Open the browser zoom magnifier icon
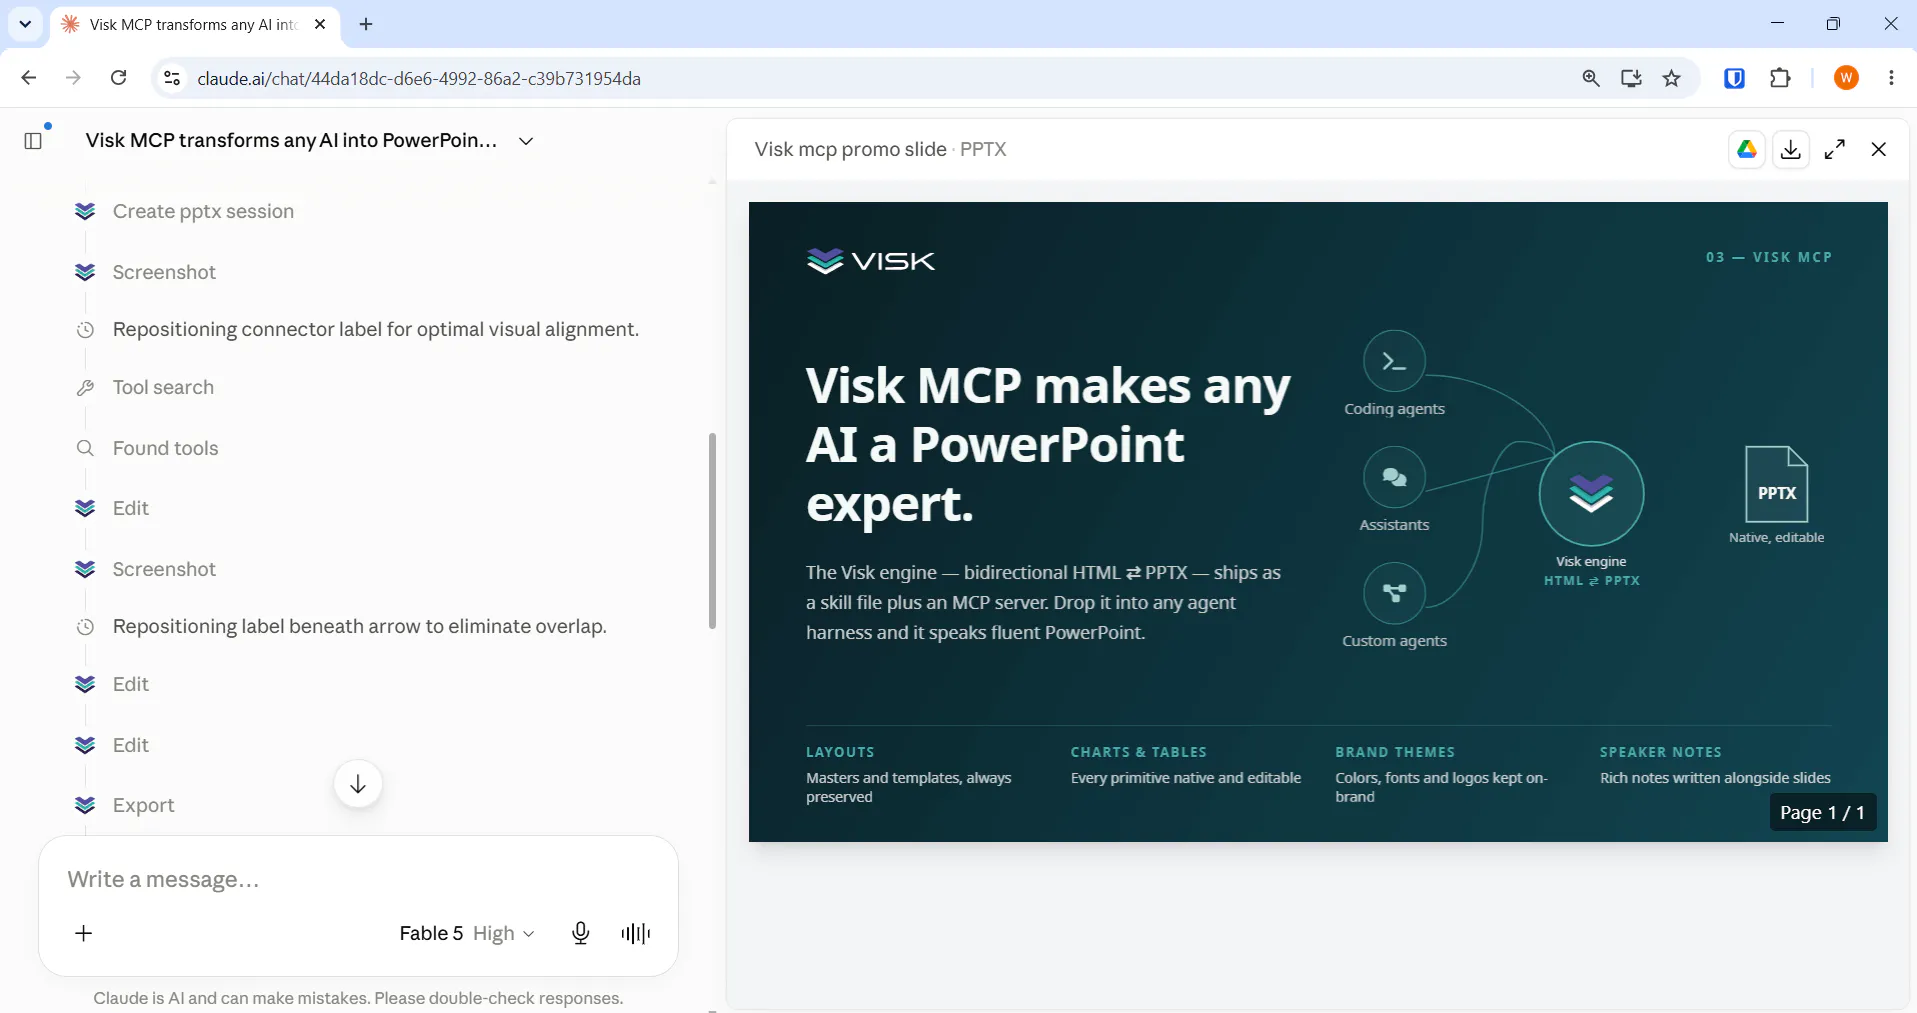Screen dimensions: 1917x1013 pyautogui.click(x=1591, y=78)
